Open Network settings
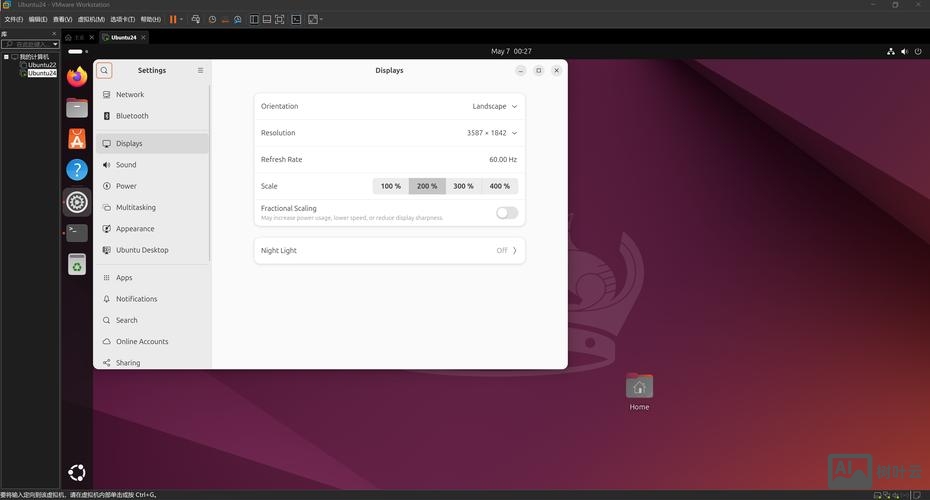Viewport: 930px width, 500px height. pyautogui.click(x=152, y=95)
